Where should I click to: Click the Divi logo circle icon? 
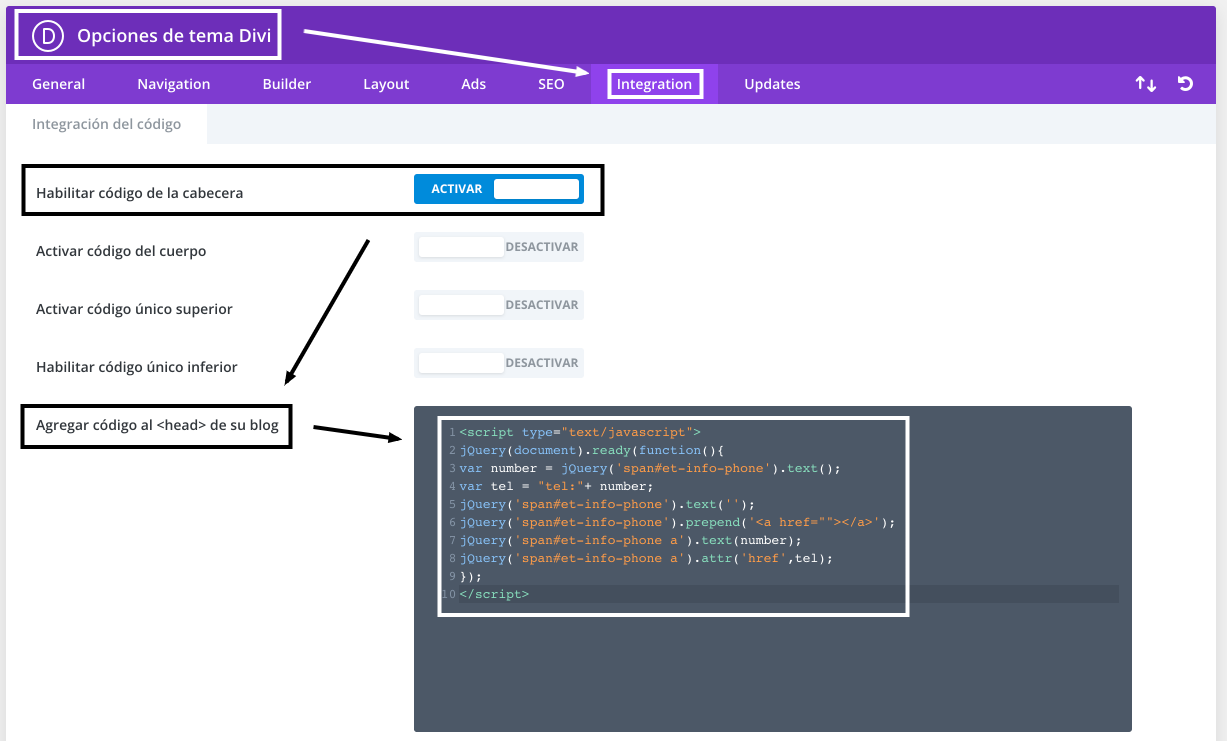[47, 36]
